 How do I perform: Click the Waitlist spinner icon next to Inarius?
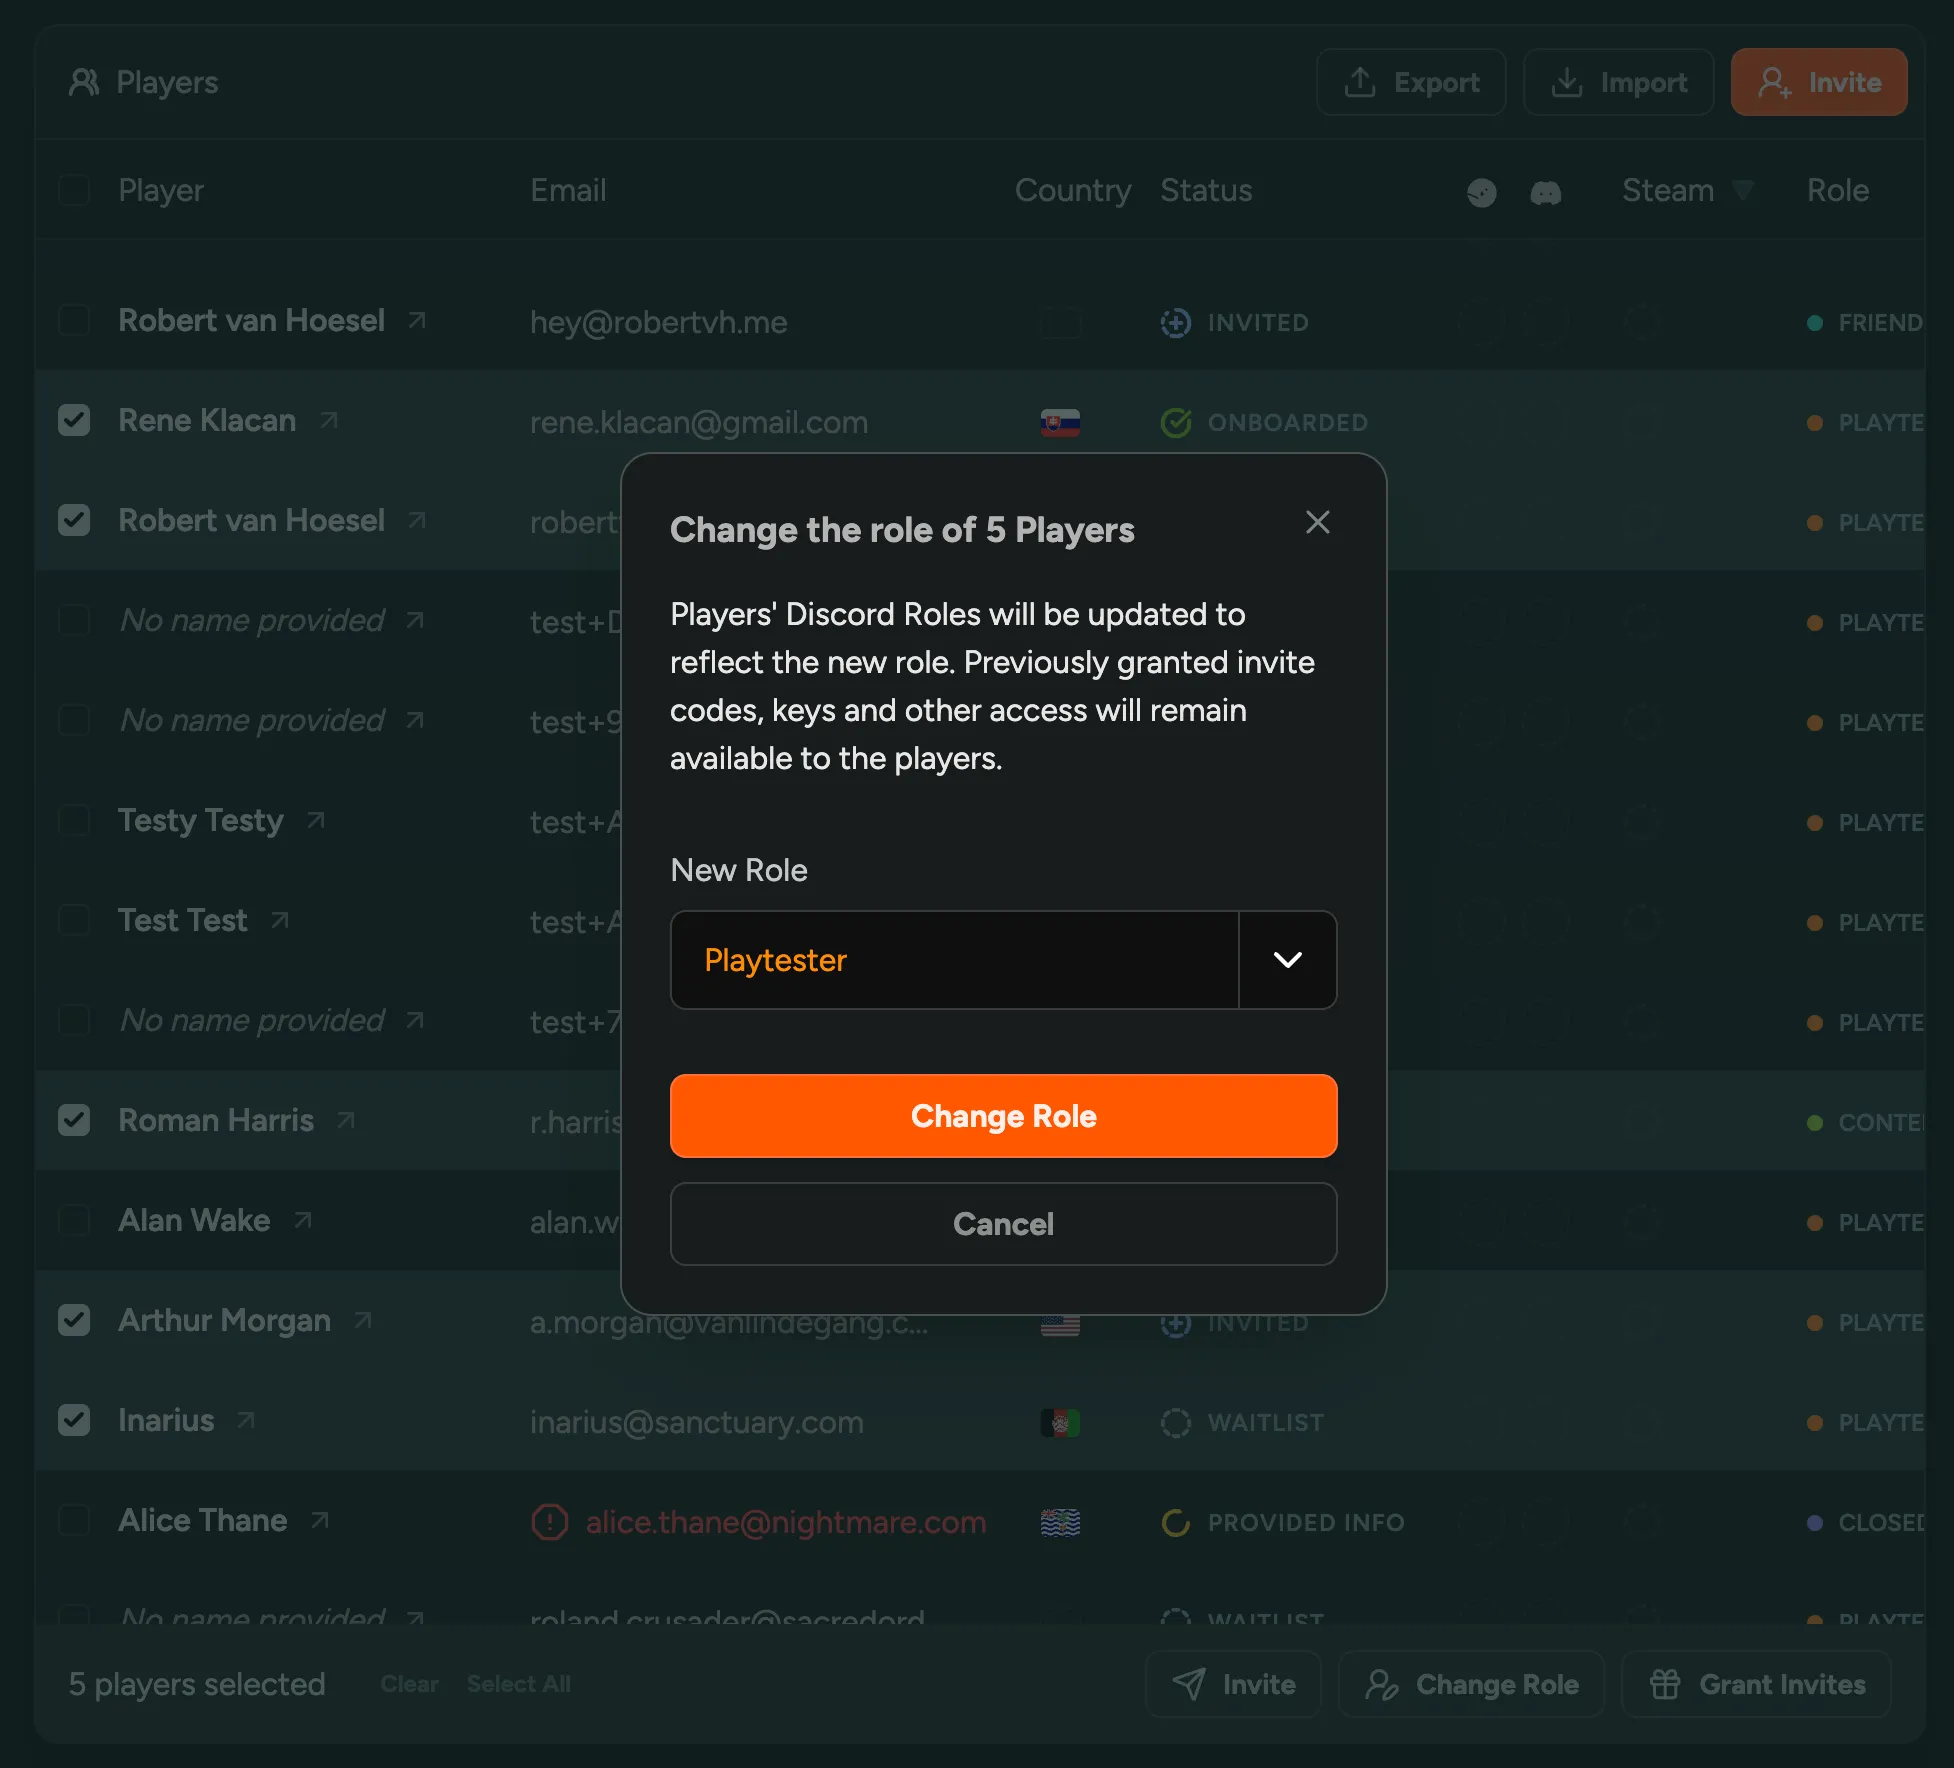coord(1176,1422)
